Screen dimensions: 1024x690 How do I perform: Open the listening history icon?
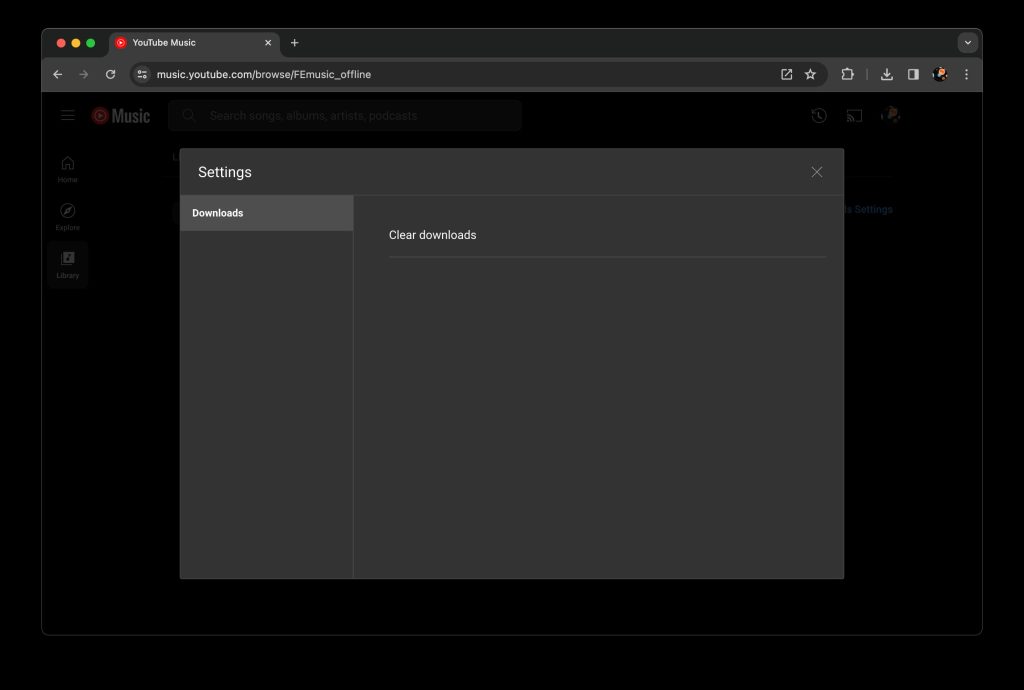pyautogui.click(x=819, y=116)
